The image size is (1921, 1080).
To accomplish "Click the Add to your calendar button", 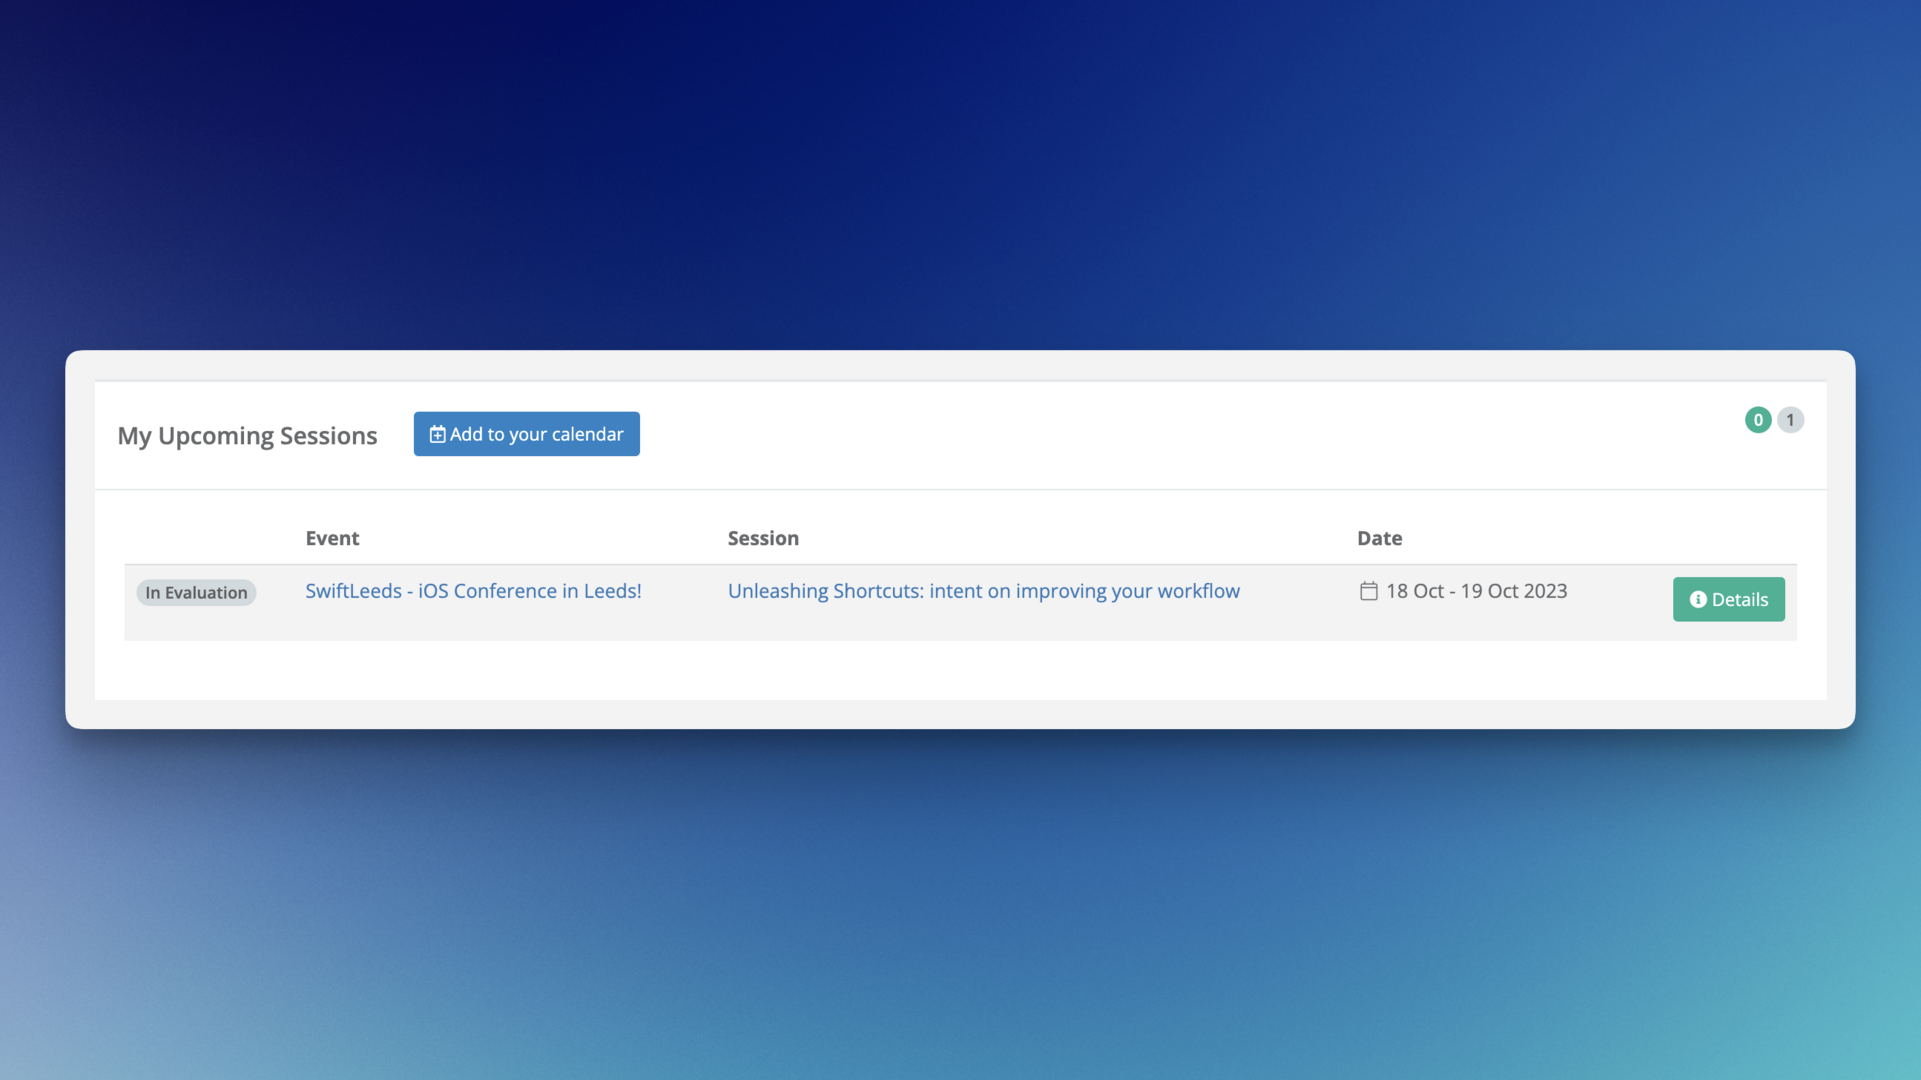I will point(526,434).
